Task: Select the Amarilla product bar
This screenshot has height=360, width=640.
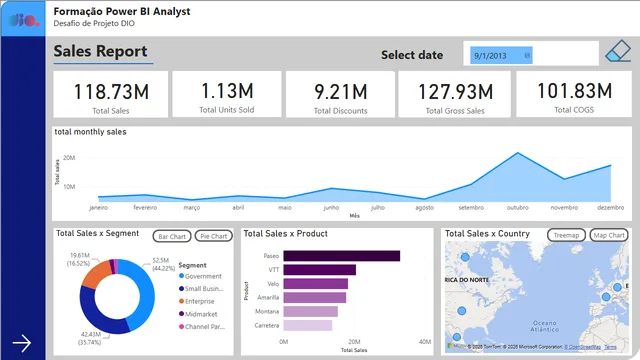Action: (x=315, y=298)
